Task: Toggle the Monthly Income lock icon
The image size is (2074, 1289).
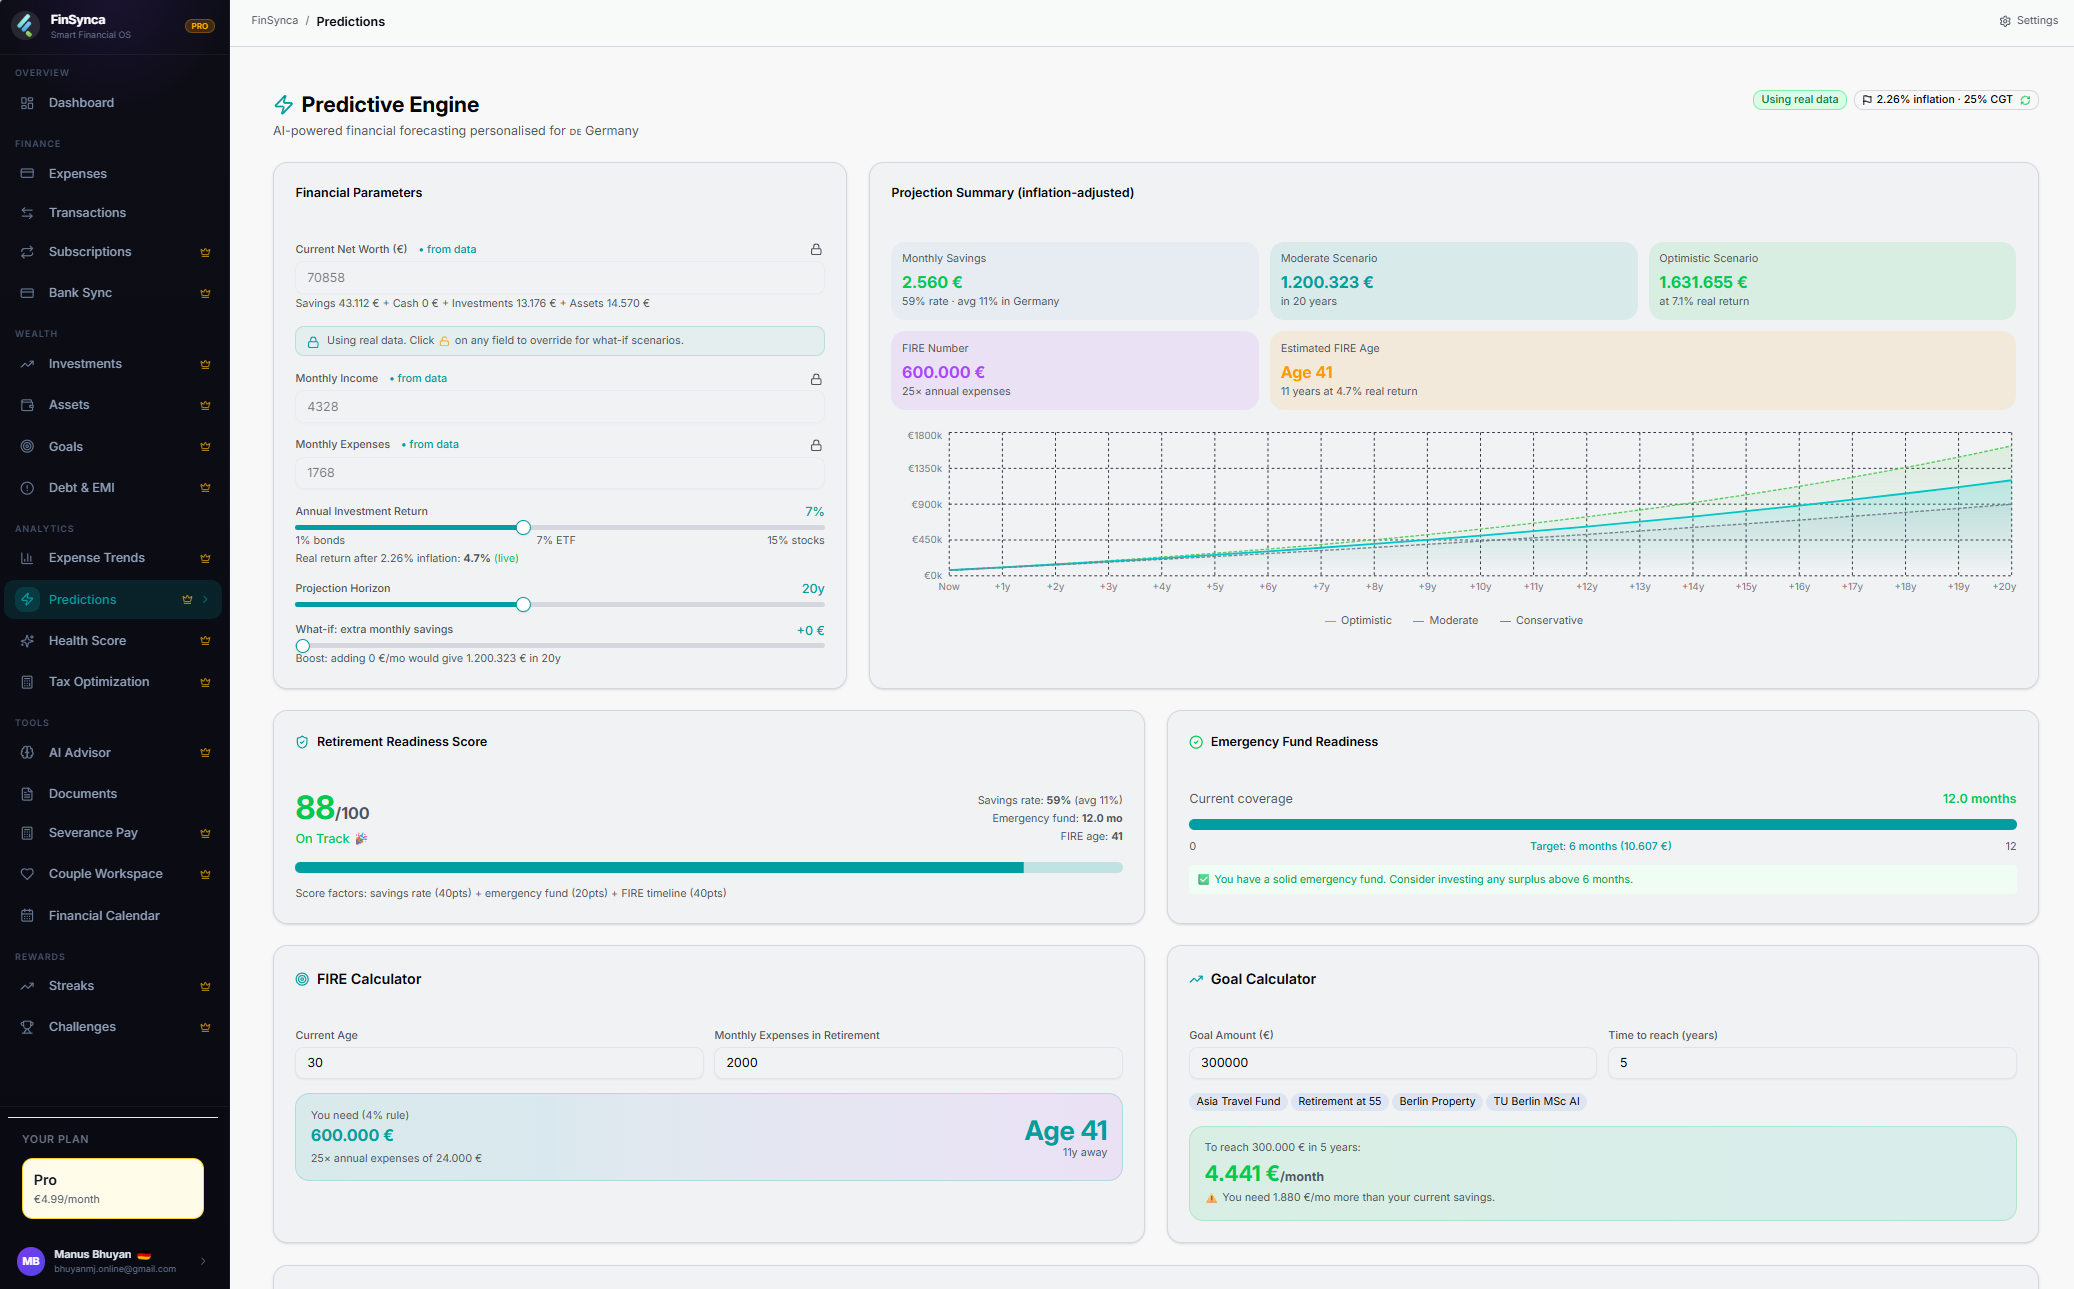Action: 816,379
